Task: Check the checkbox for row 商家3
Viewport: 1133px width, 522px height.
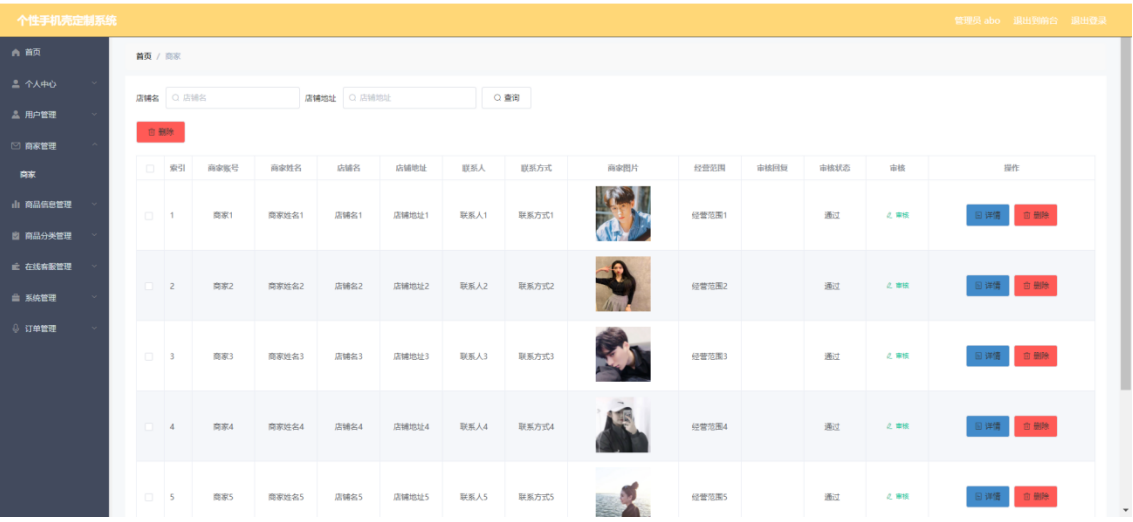Action: [150, 356]
